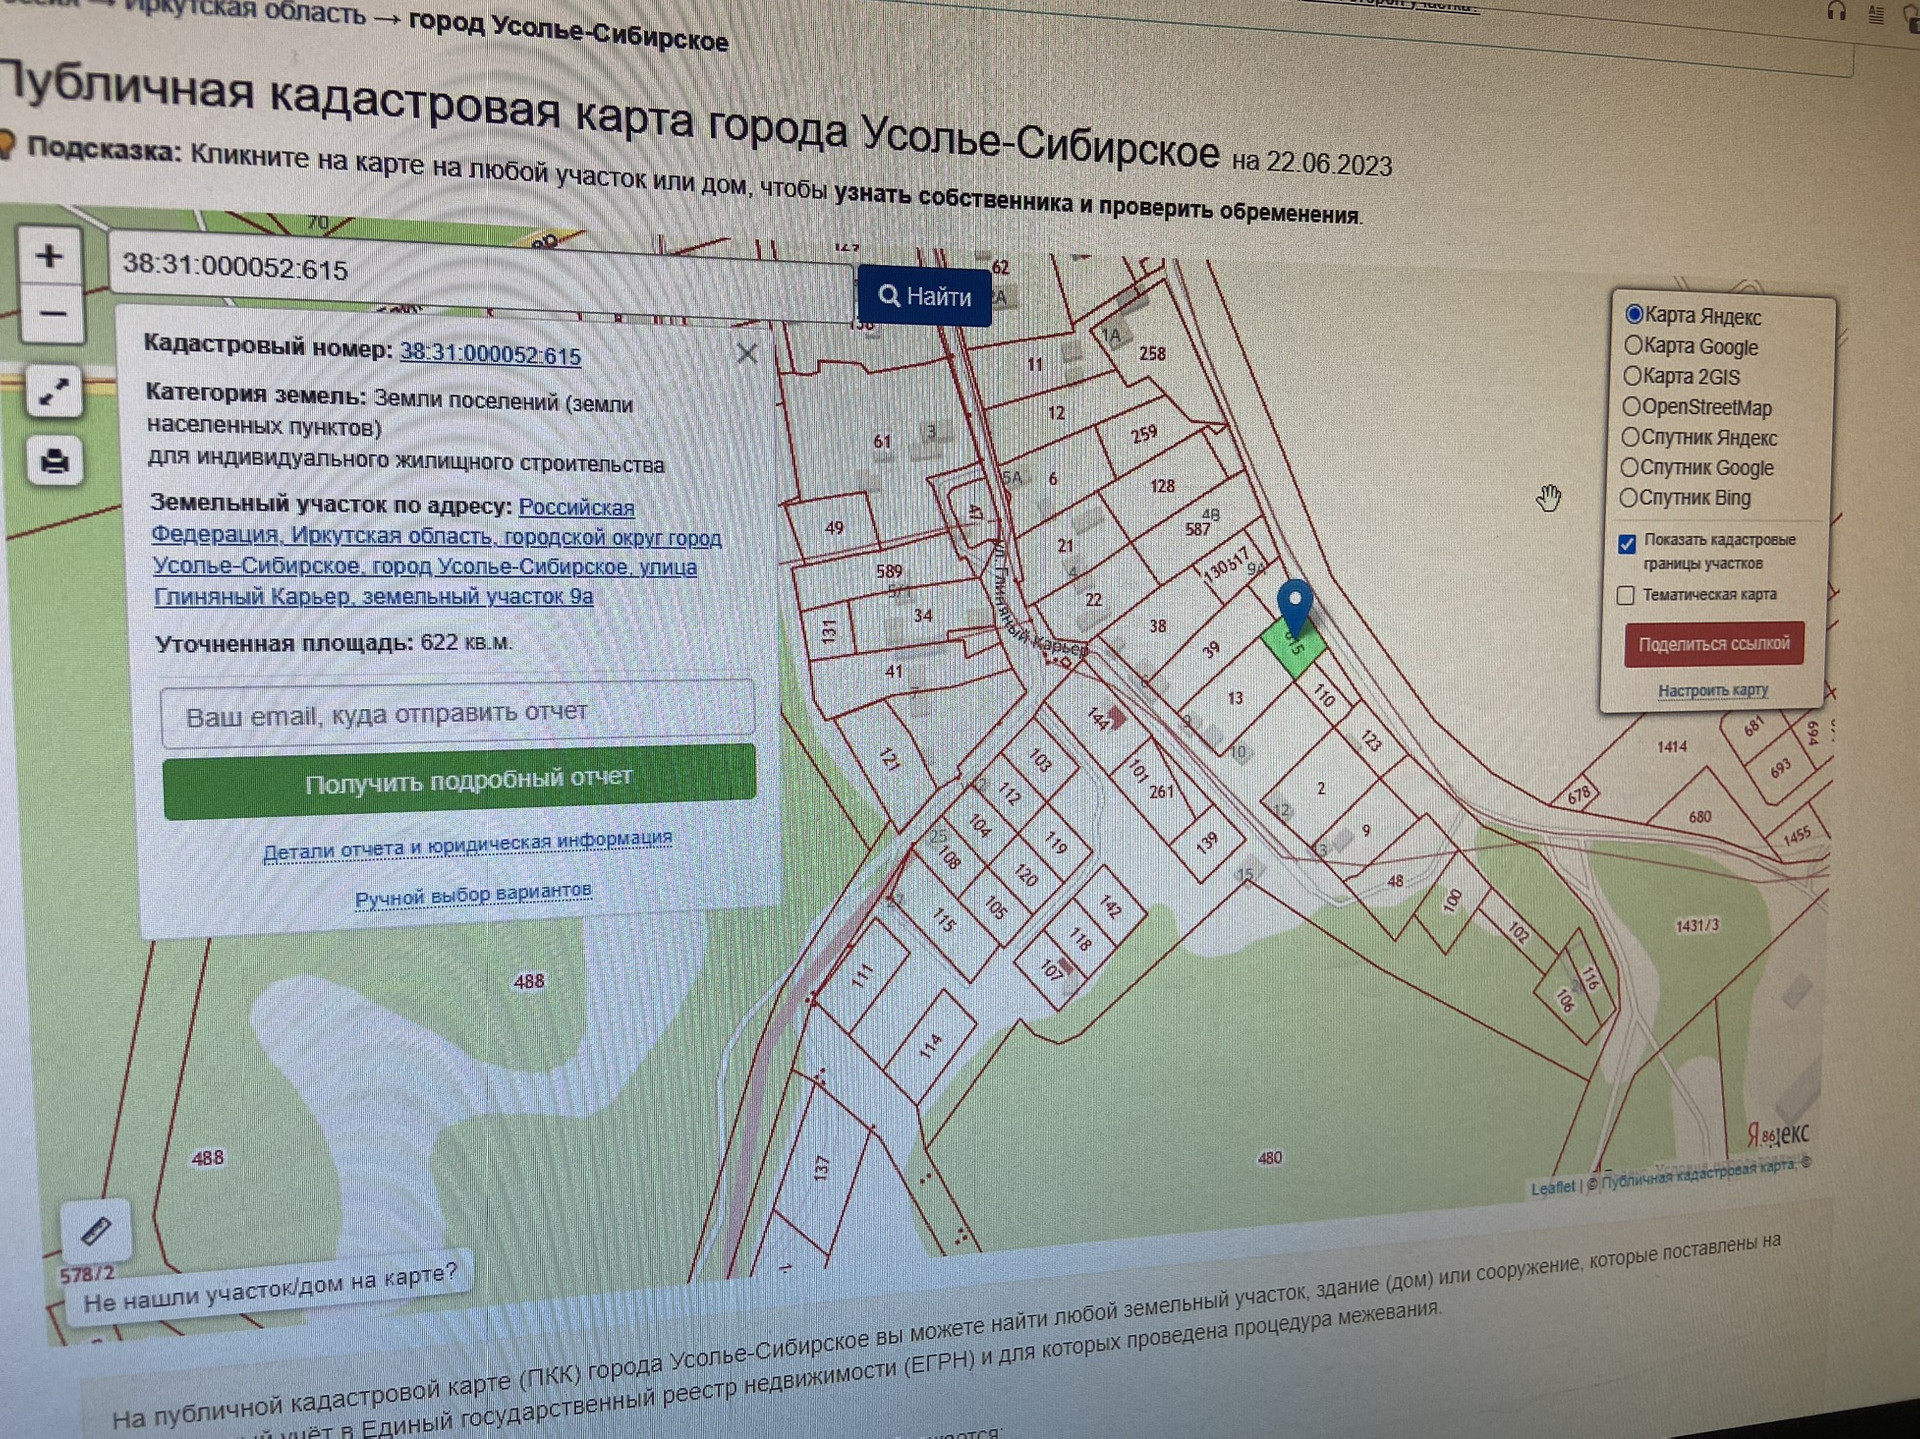Open Настроить карту settings link
The height and width of the screenshot is (1439, 1920).
(1713, 690)
